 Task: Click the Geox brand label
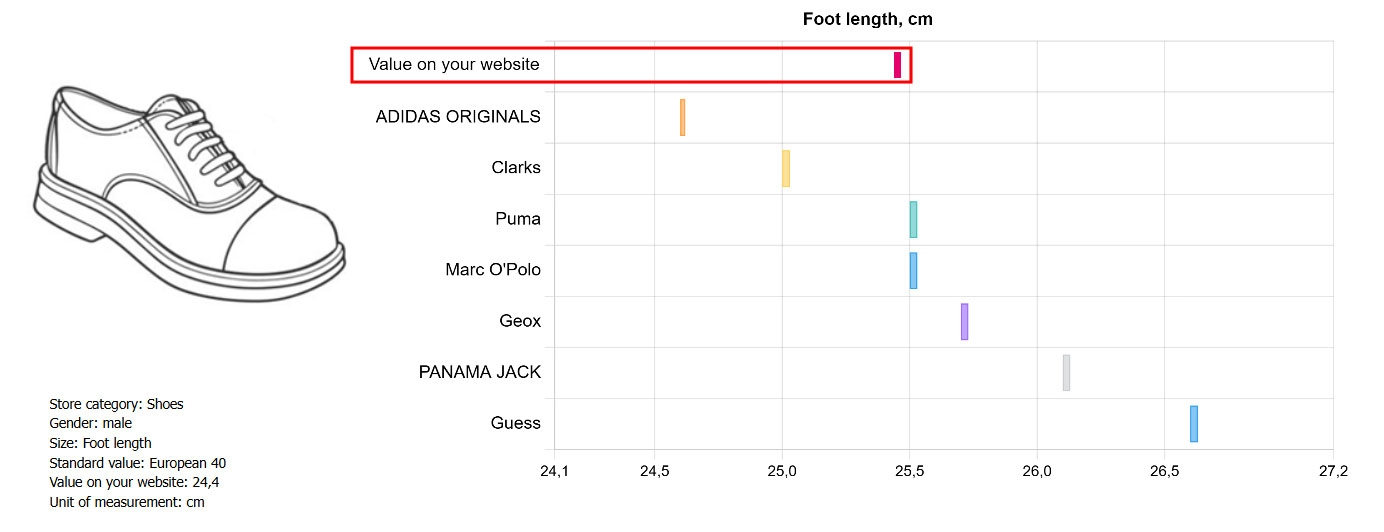pos(520,322)
